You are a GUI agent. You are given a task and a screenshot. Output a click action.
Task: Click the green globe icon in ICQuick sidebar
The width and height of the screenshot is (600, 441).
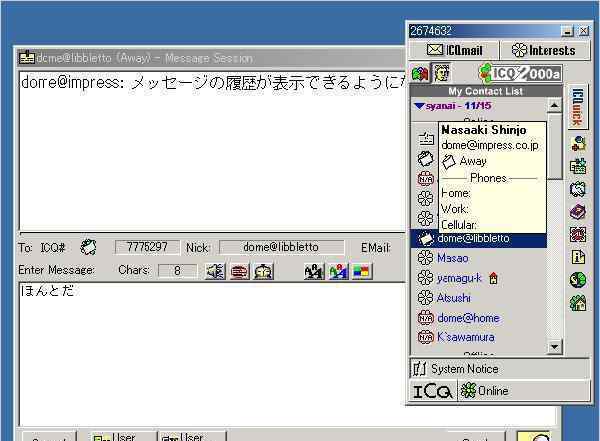[578, 280]
